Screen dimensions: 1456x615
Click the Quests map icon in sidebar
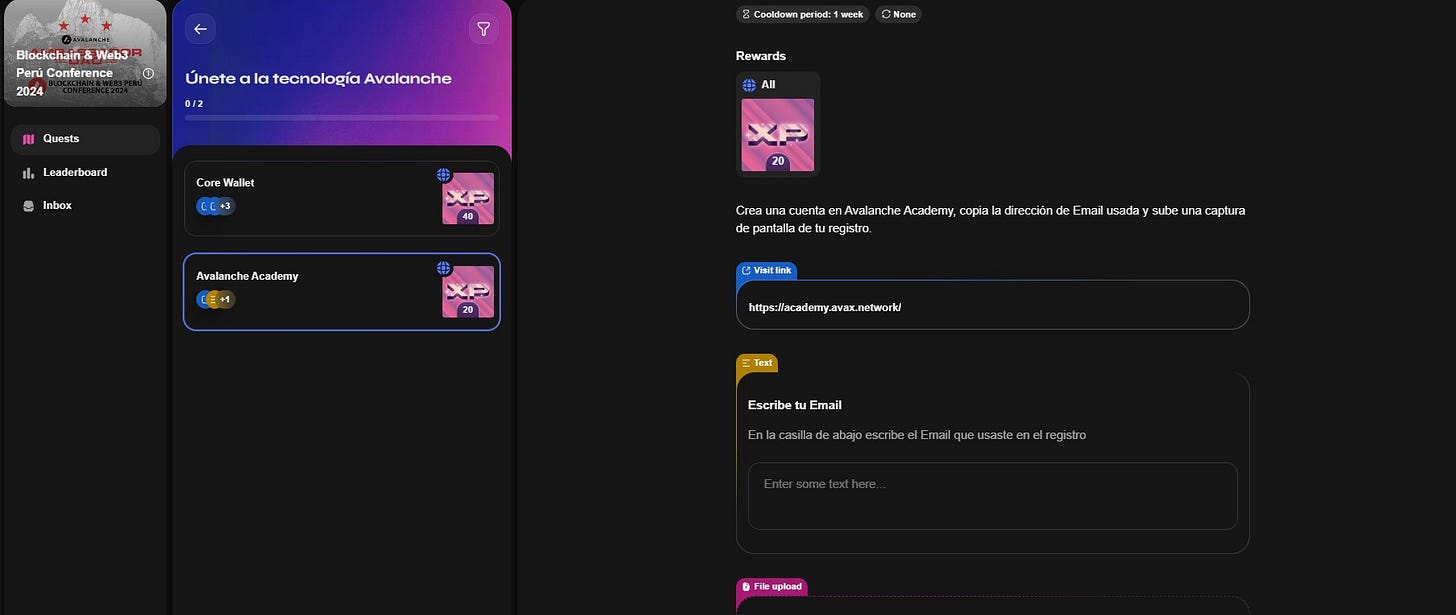point(28,139)
